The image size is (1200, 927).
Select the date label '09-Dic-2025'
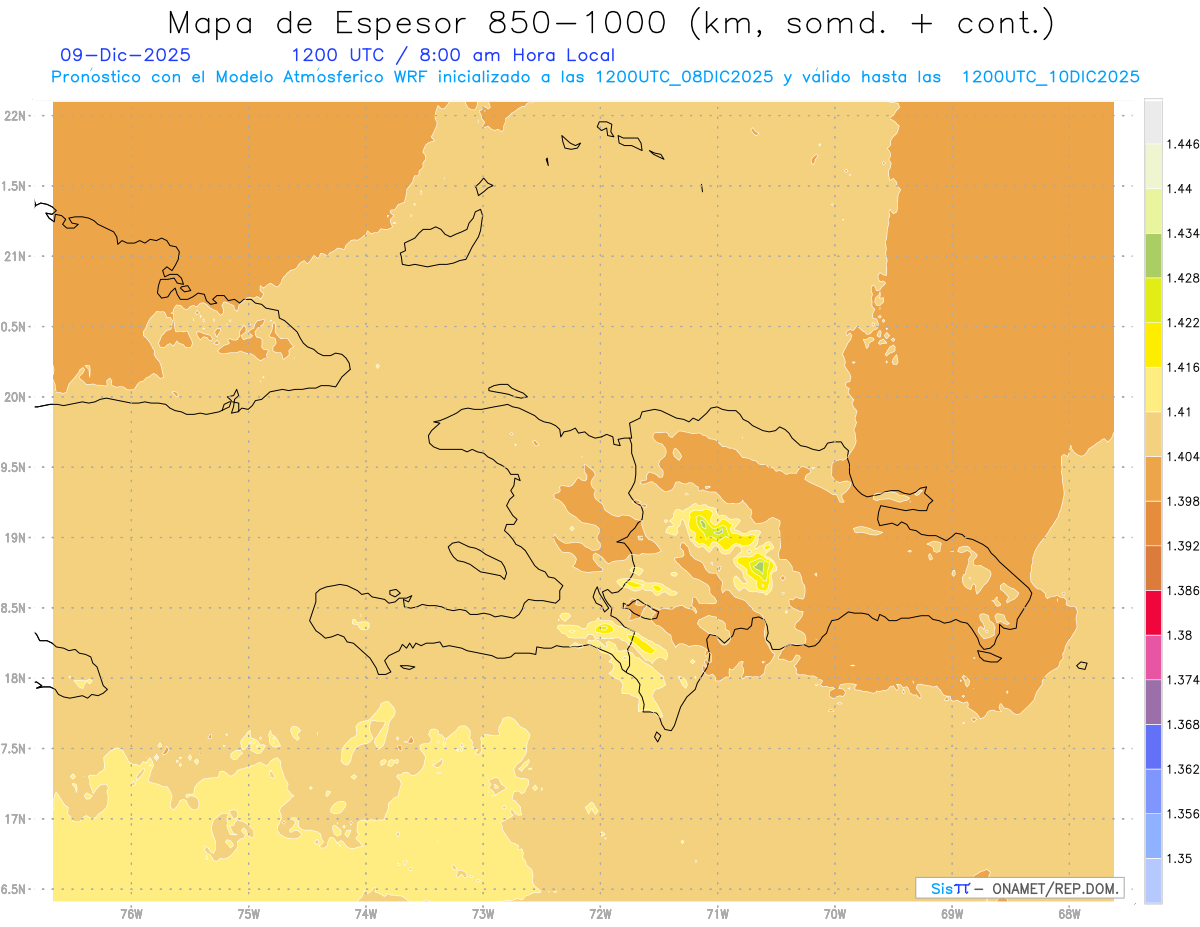(x=125, y=55)
